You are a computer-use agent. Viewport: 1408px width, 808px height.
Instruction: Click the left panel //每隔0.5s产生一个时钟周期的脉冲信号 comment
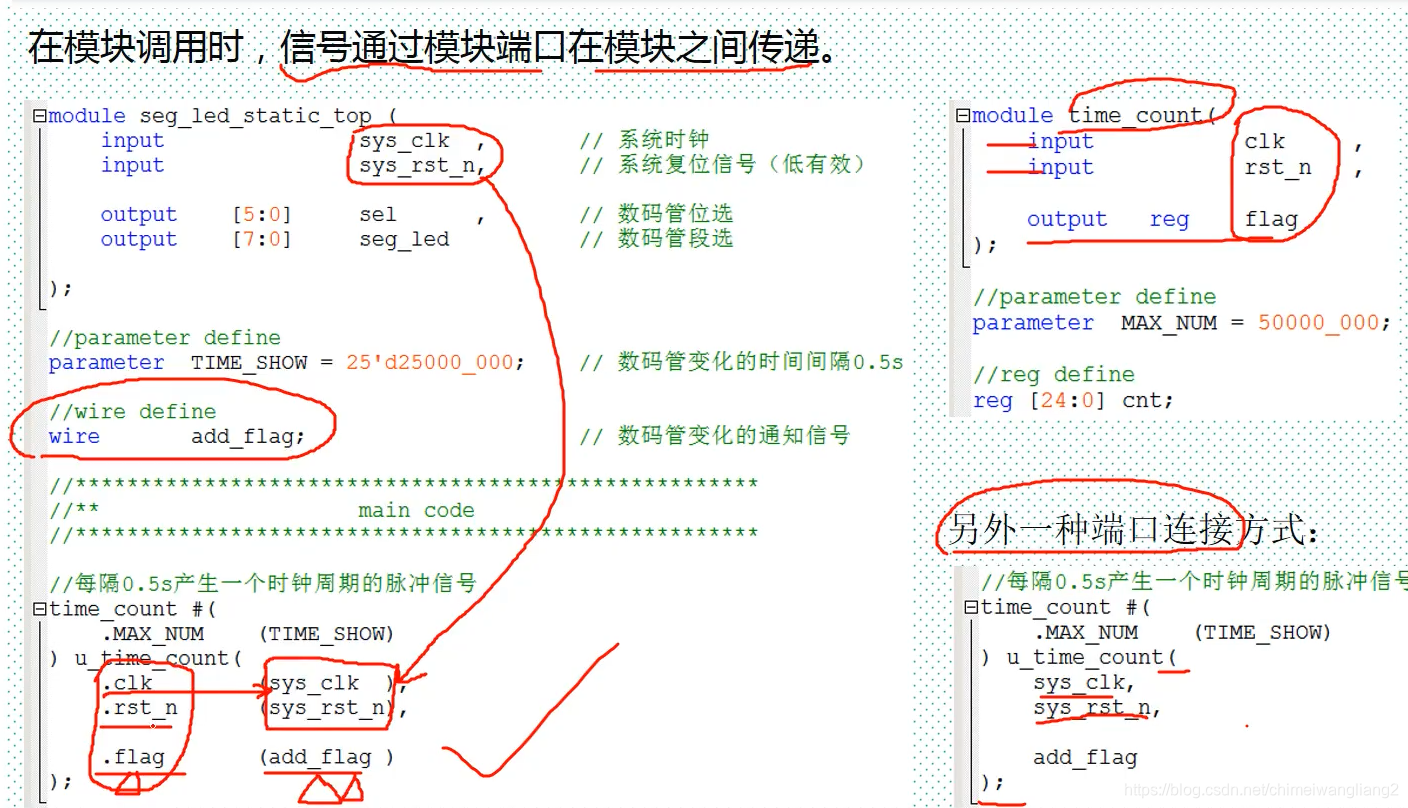tap(263, 584)
